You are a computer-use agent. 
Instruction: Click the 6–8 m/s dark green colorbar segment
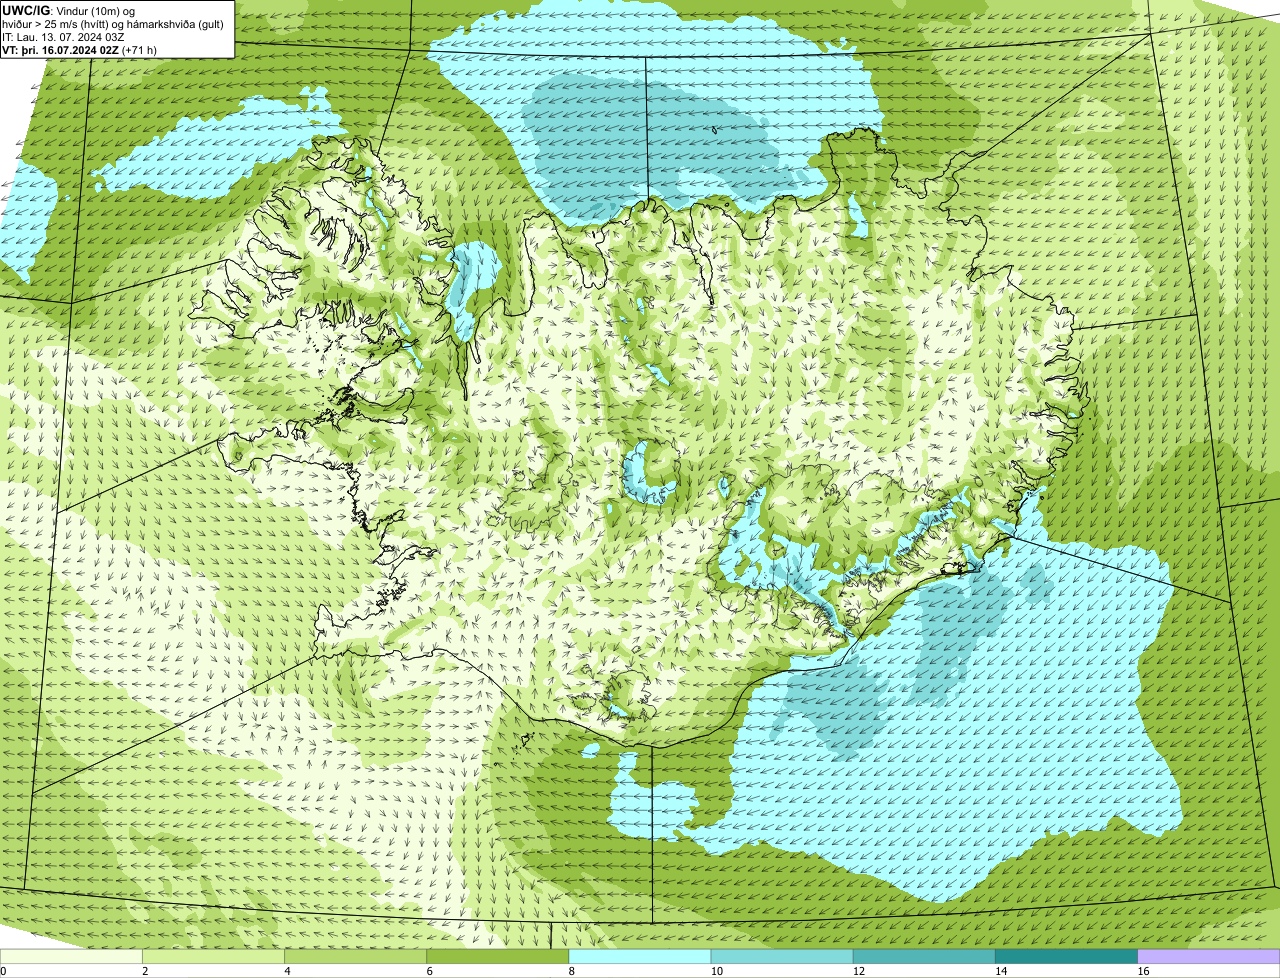498,957
